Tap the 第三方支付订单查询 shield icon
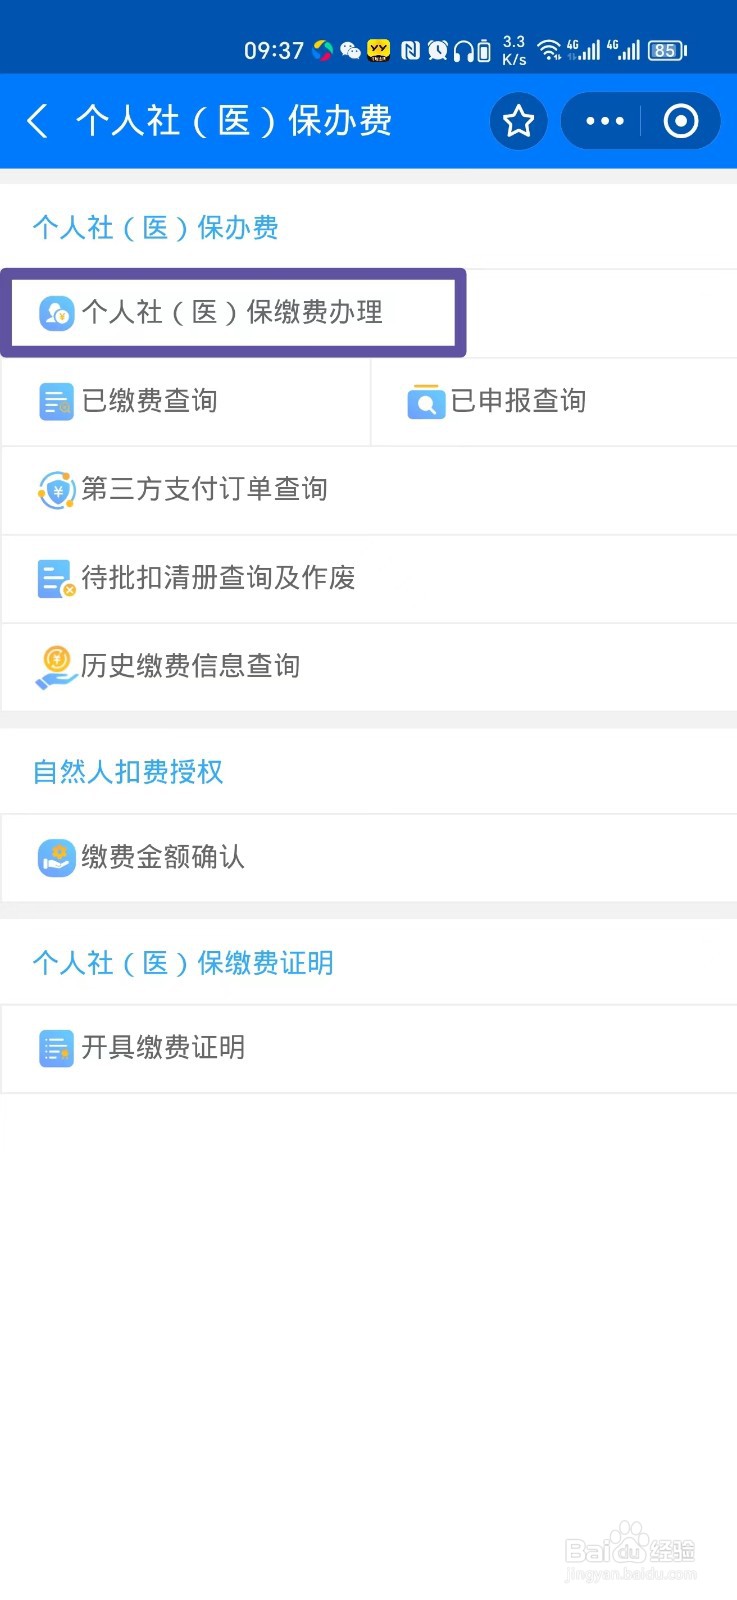 [x=57, y=490]
